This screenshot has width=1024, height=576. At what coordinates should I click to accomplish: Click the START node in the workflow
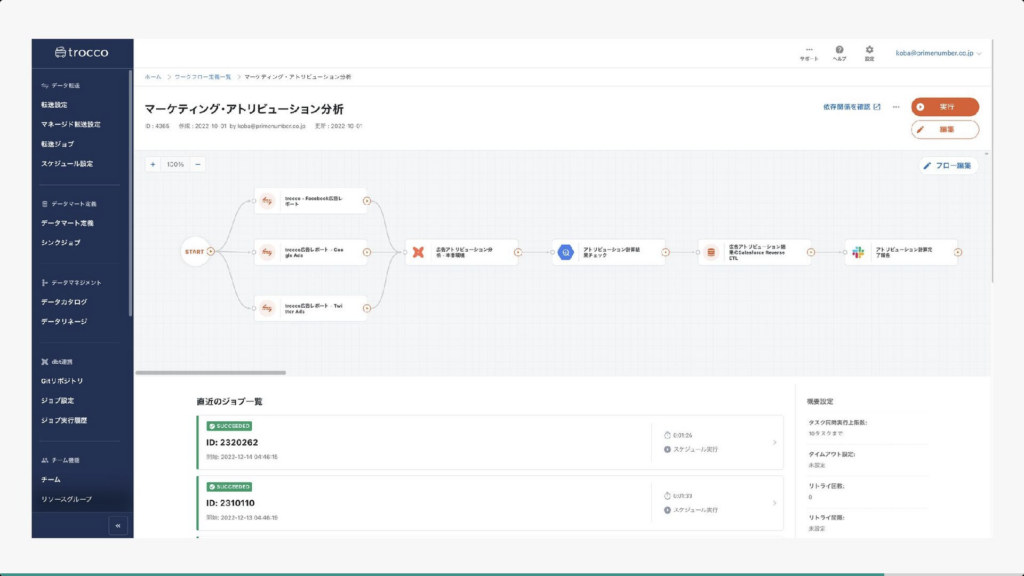click(194, 252)
